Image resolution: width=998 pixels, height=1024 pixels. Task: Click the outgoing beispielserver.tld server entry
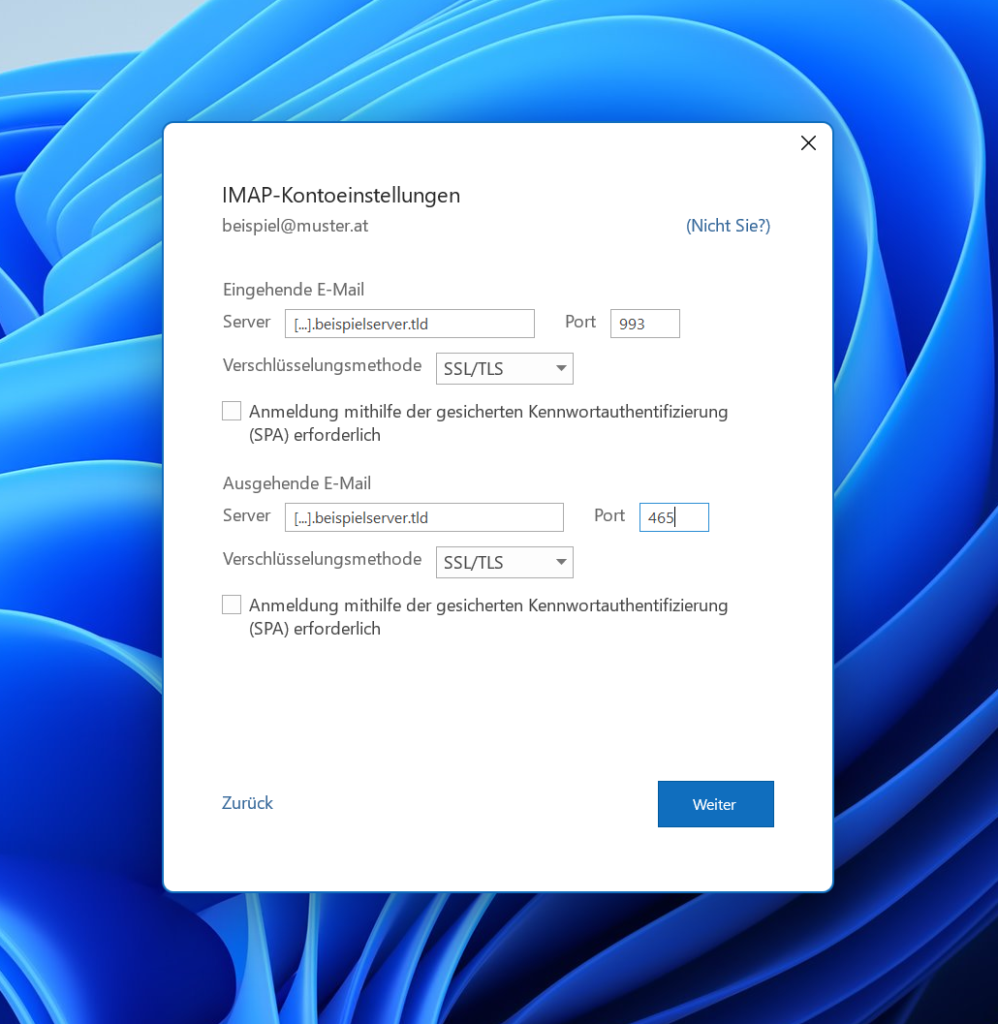424,517
